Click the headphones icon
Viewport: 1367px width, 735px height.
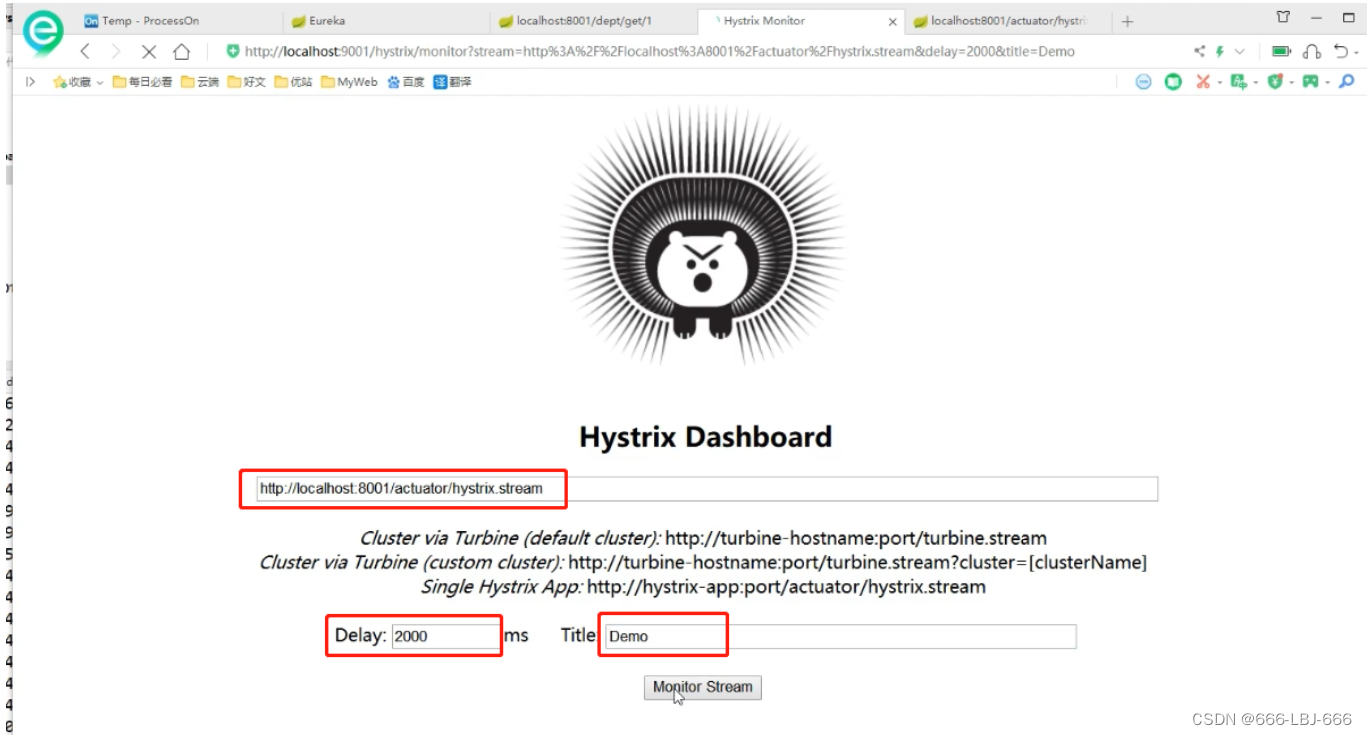click(x=1312, y=51)
